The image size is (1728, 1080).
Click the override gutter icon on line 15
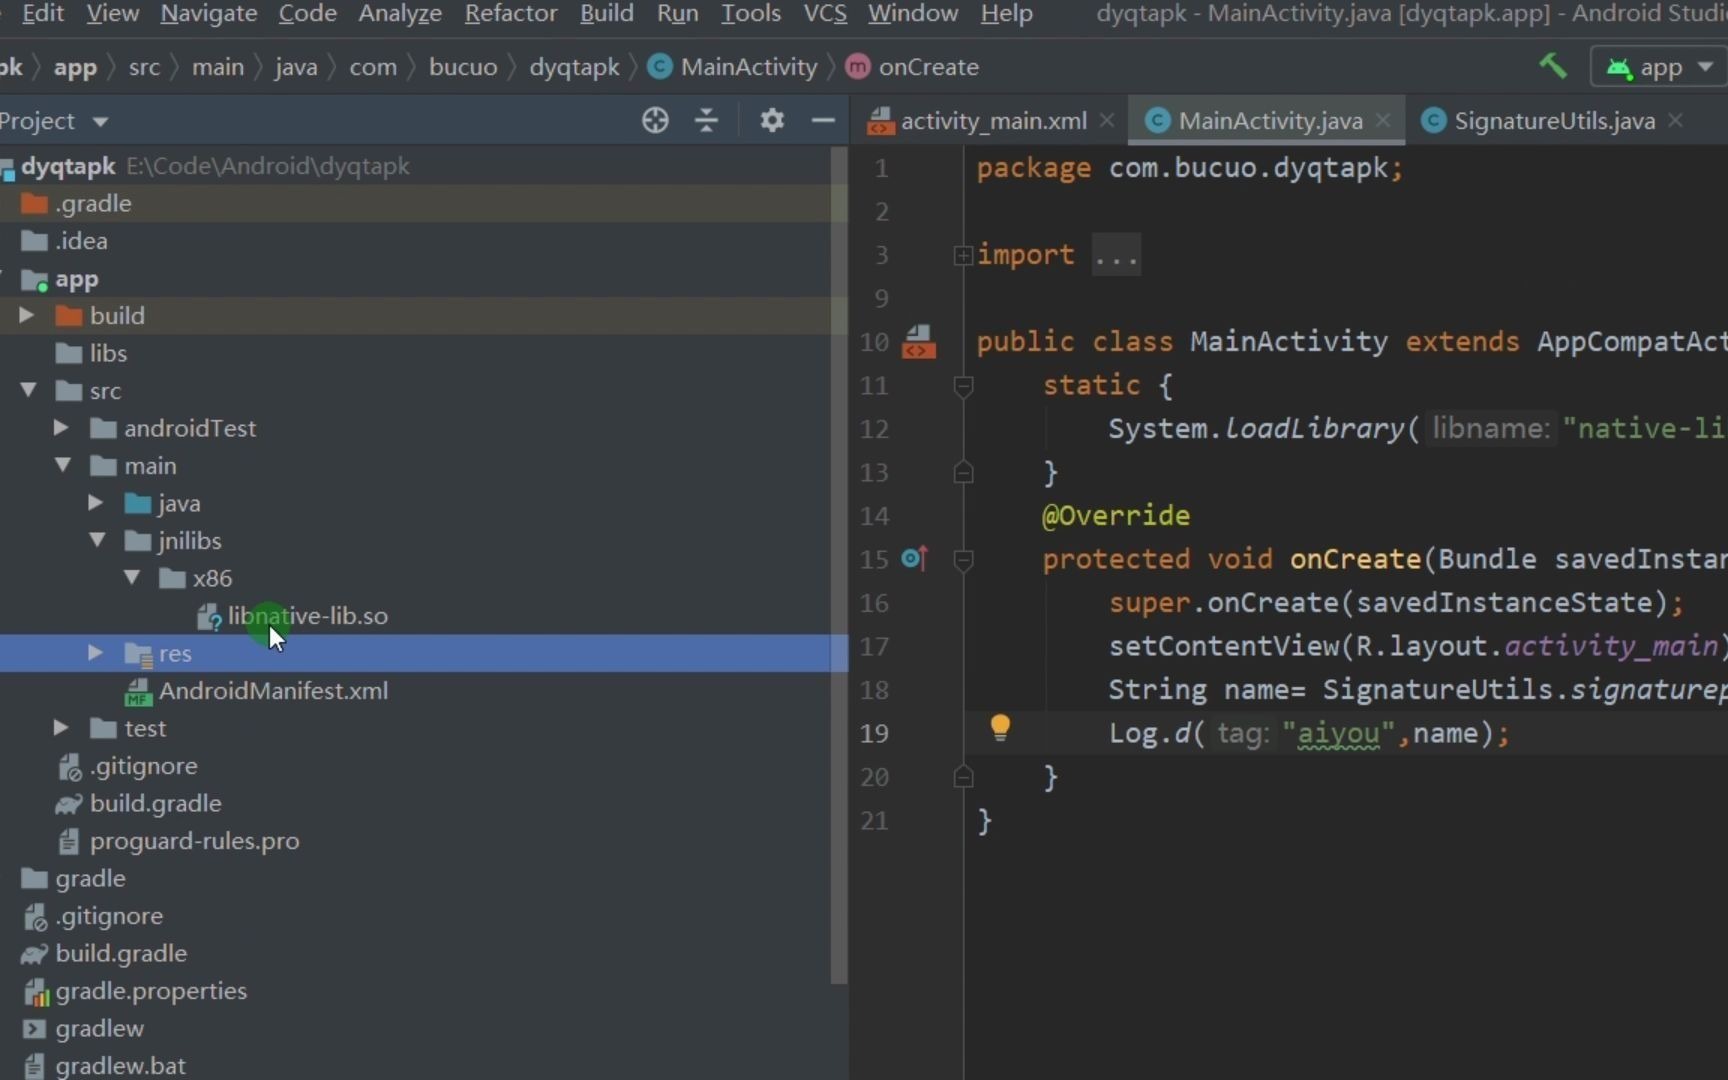pos(914,558)
